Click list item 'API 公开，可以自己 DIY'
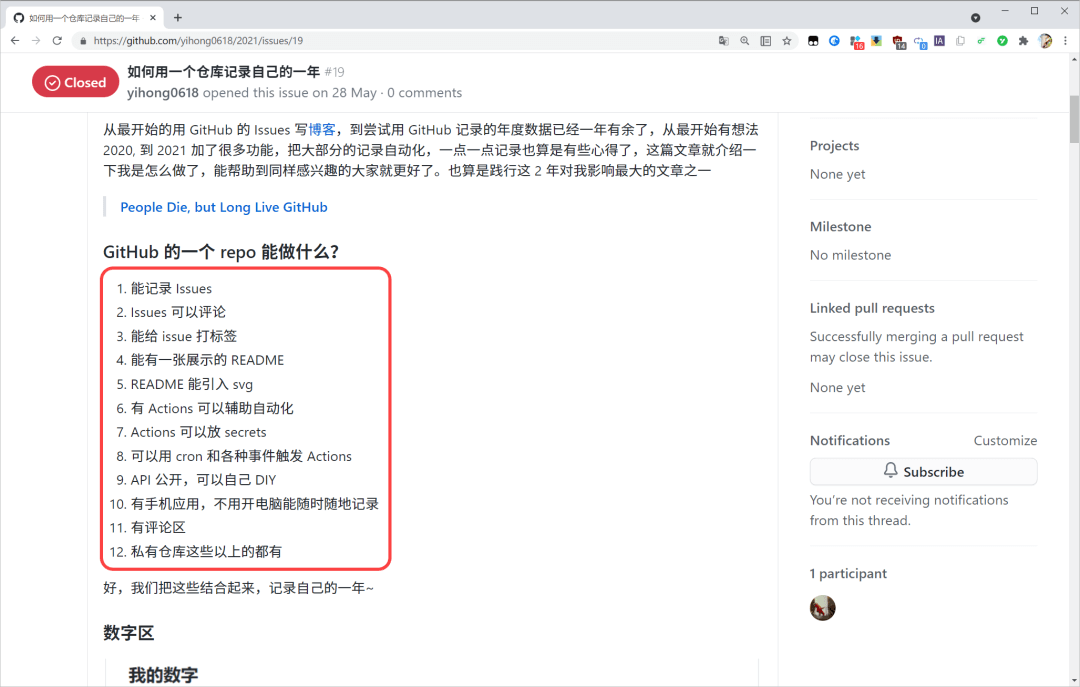This screenshot has height=687, width=1080. pos(203,480)
